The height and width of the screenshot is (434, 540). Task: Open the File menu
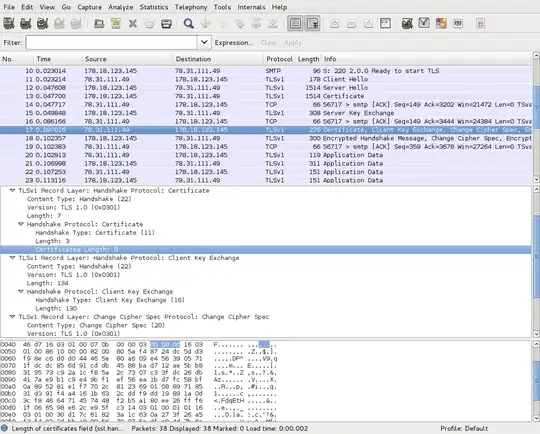(9, 7)
